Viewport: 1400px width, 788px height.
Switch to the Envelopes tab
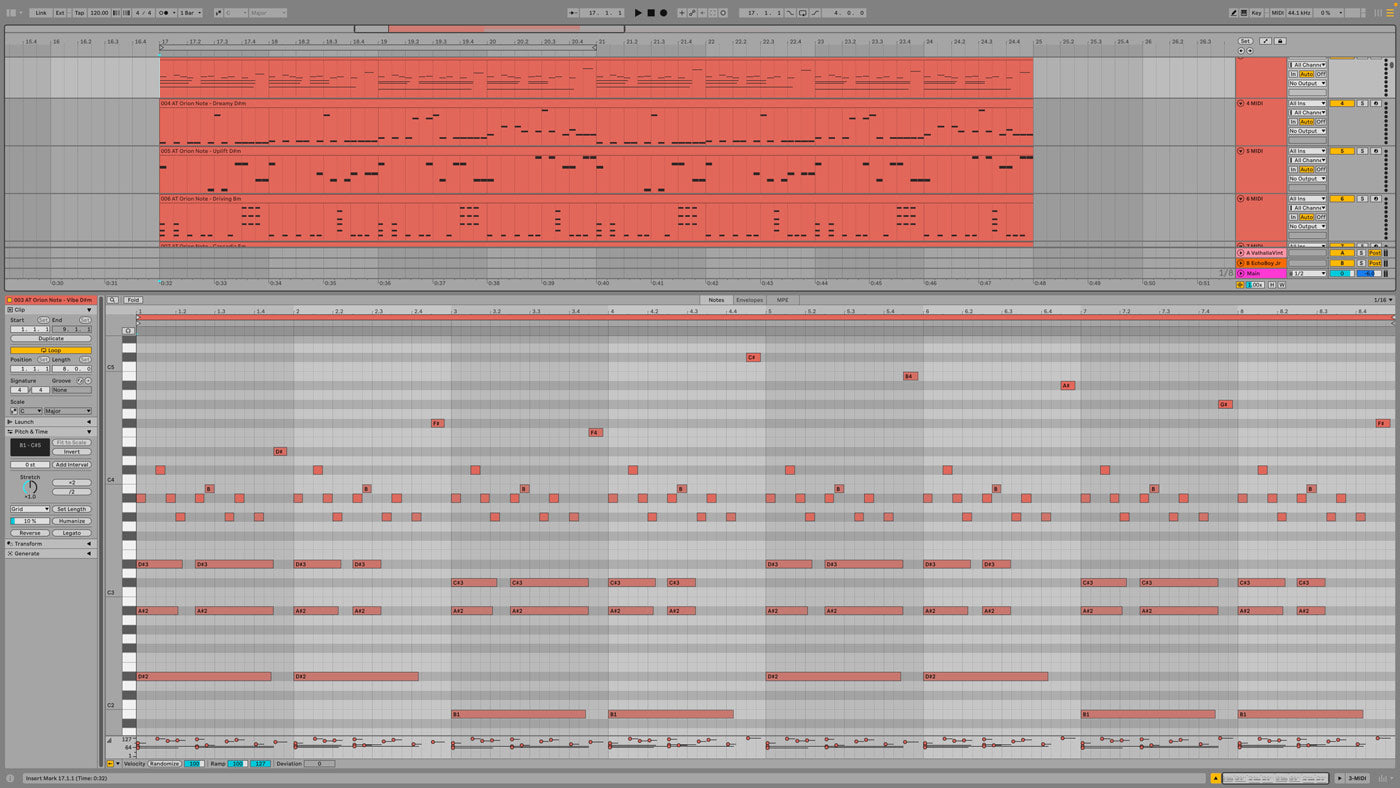click(x=749, y=300)
